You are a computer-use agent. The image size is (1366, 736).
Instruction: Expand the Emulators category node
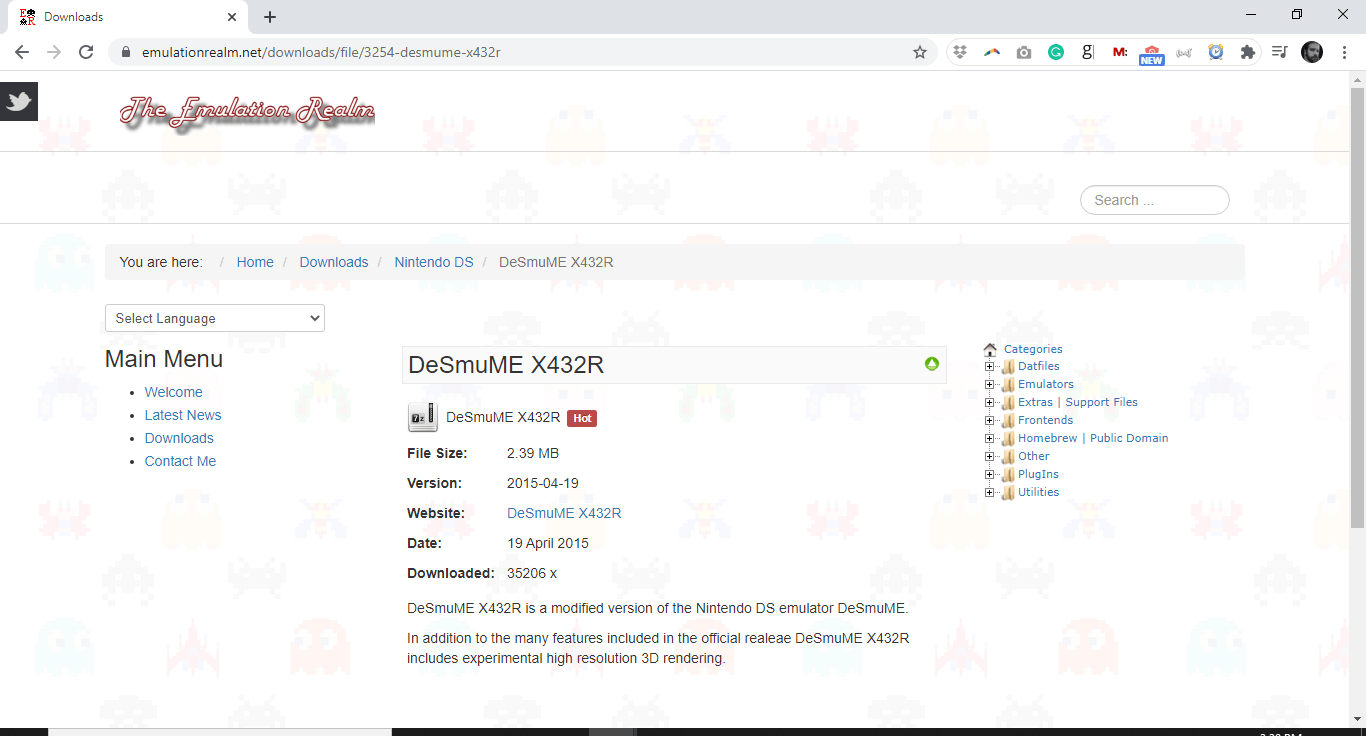pos(990,384)
